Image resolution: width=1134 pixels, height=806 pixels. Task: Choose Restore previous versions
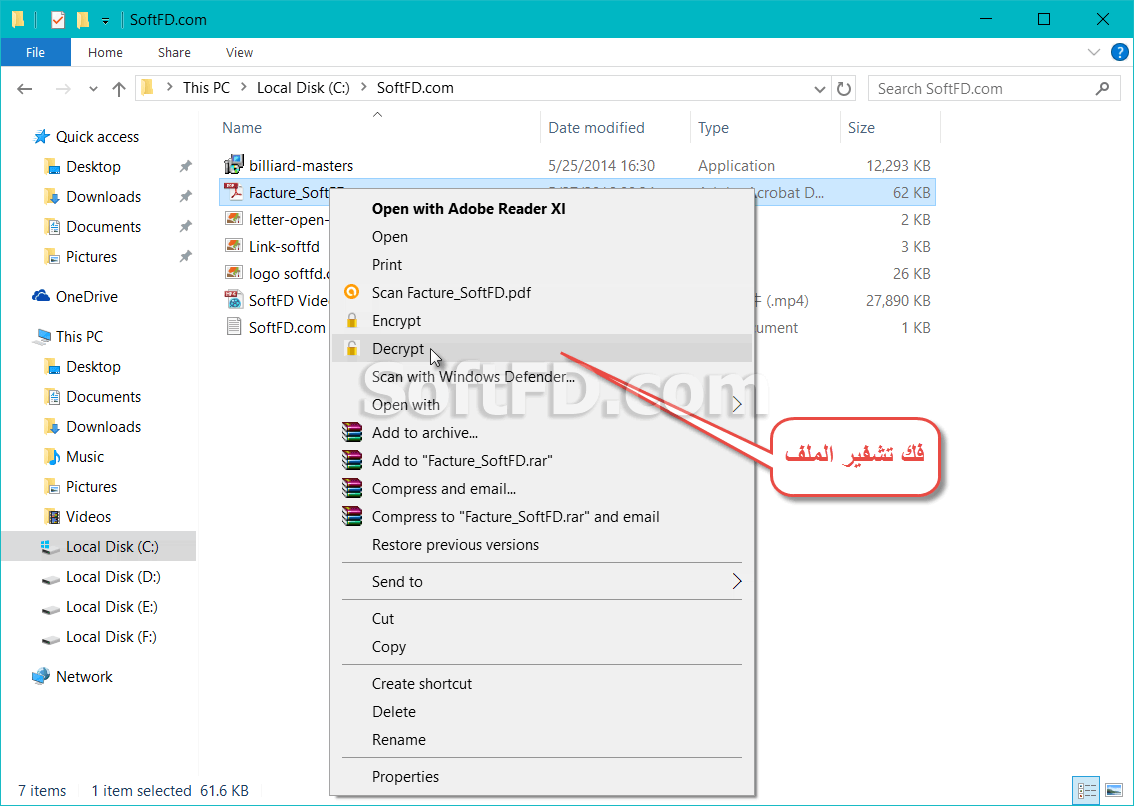[x=542, y=545]
